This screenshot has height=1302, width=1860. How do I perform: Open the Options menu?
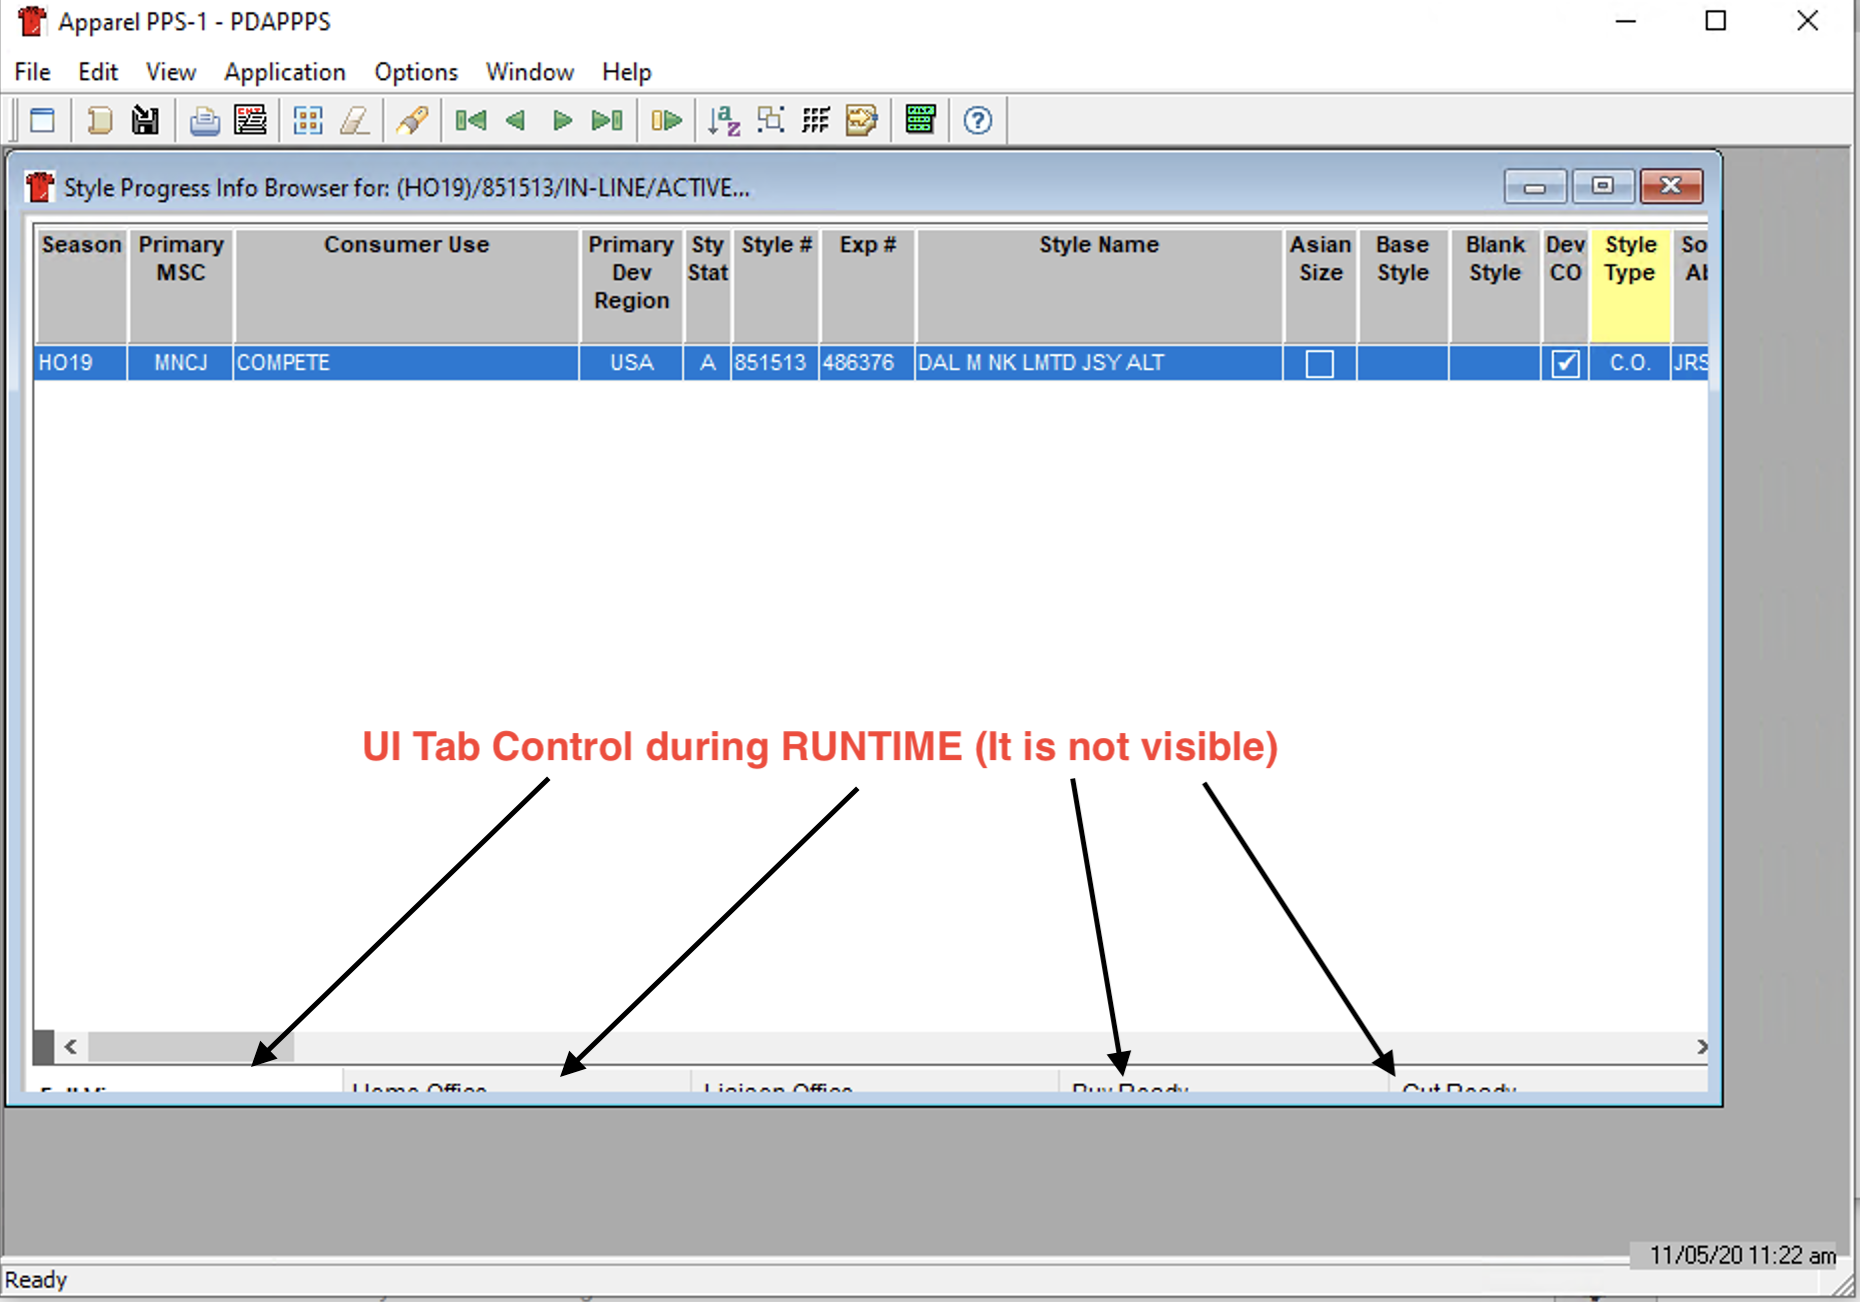point(416,72)
